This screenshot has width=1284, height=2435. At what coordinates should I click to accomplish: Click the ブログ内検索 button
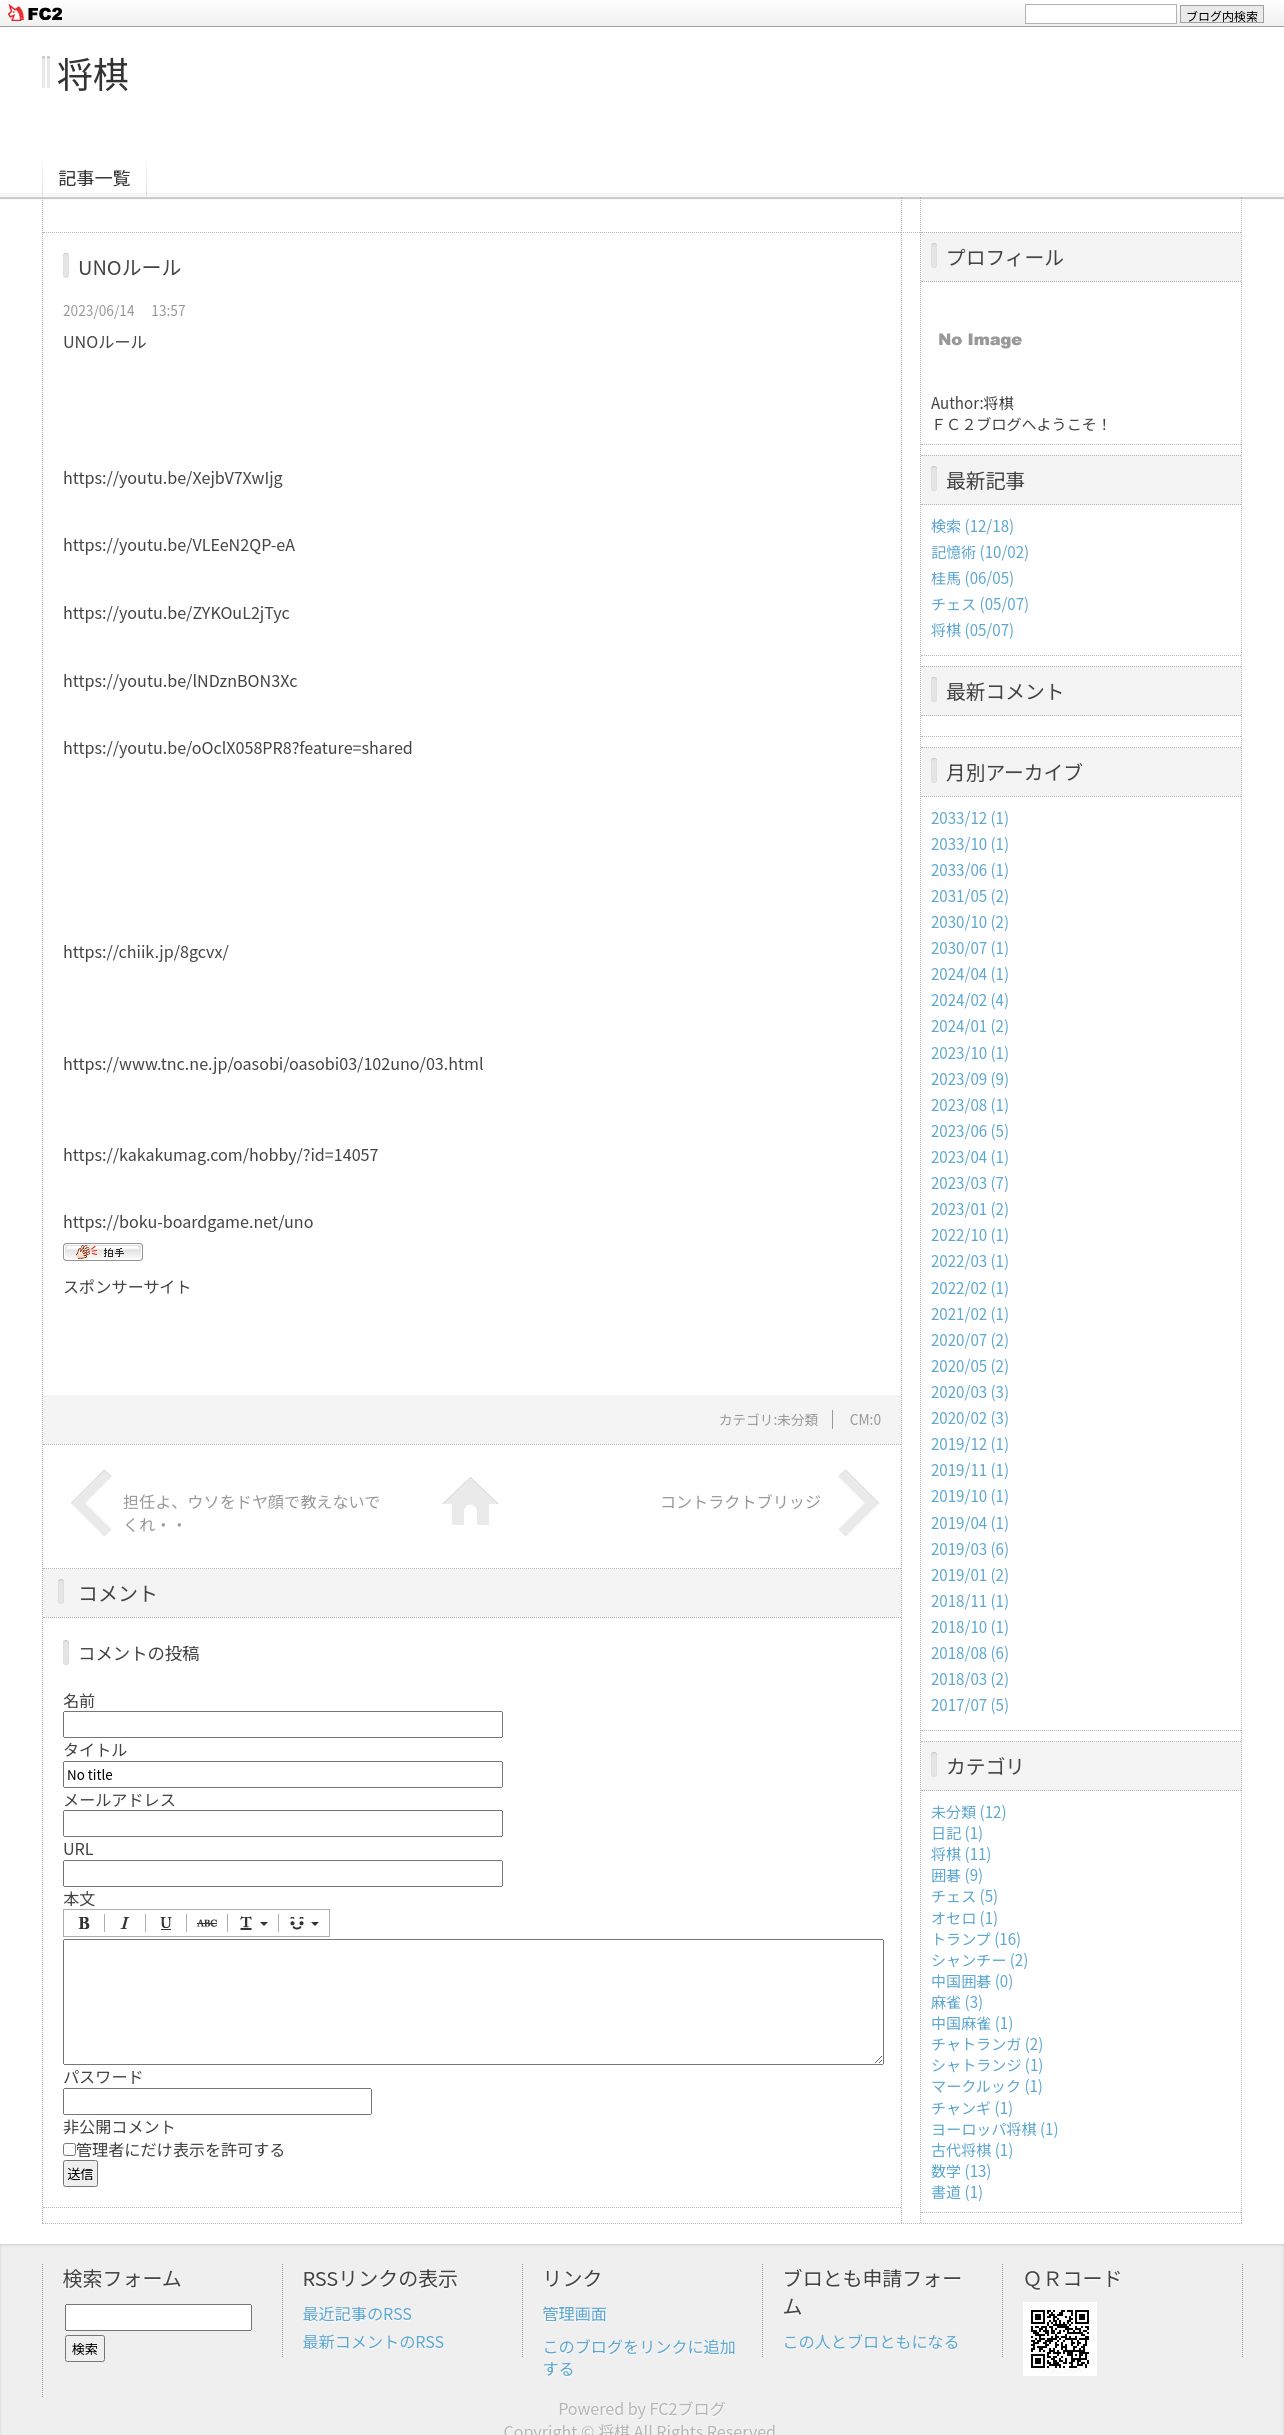(x=1221, y=14)
